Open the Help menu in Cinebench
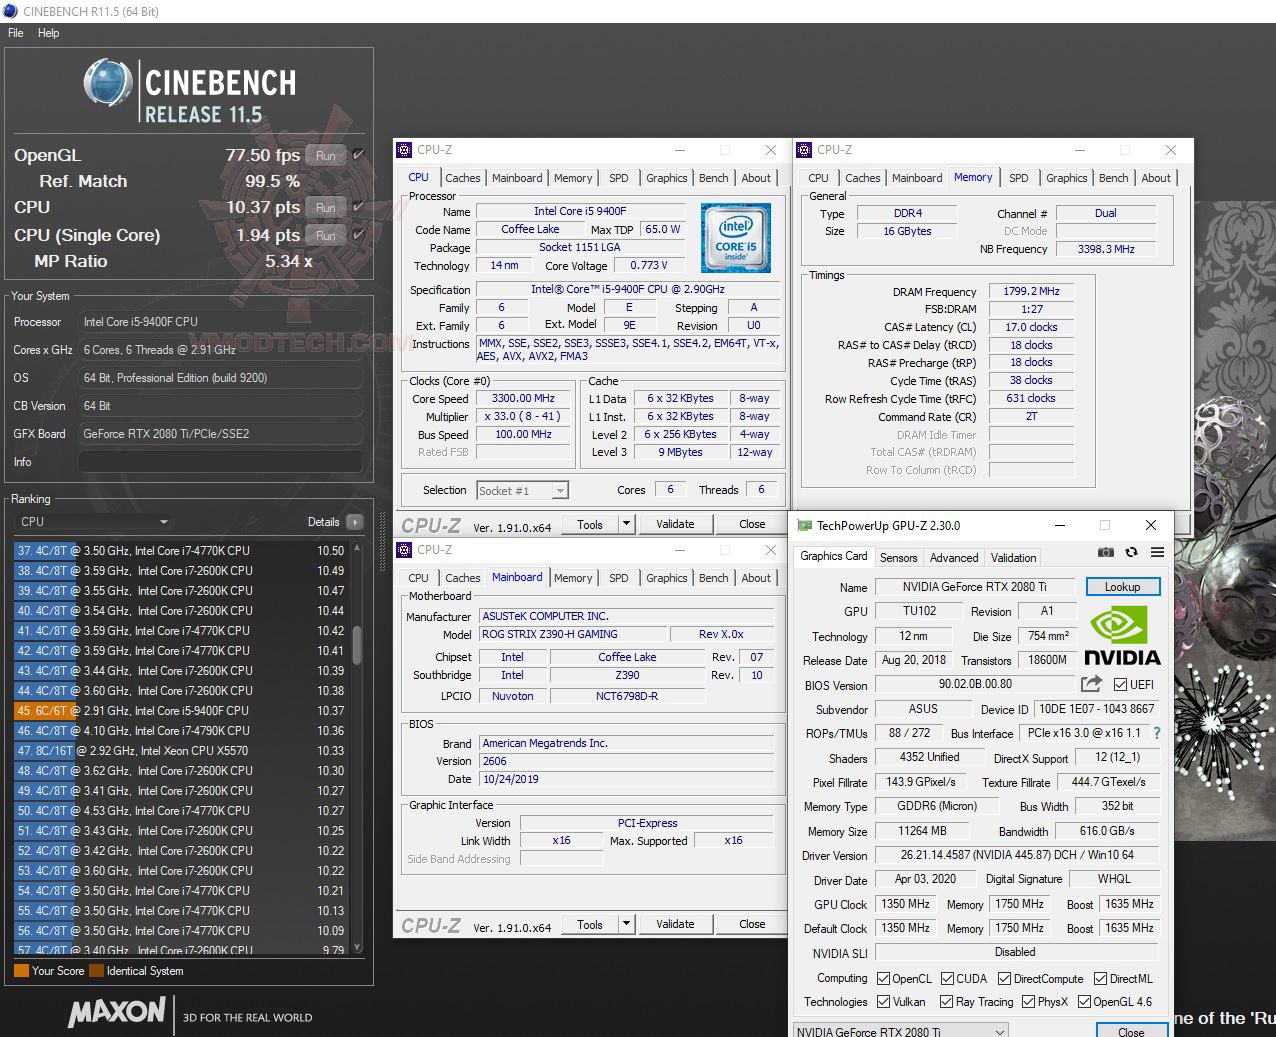 49,33
